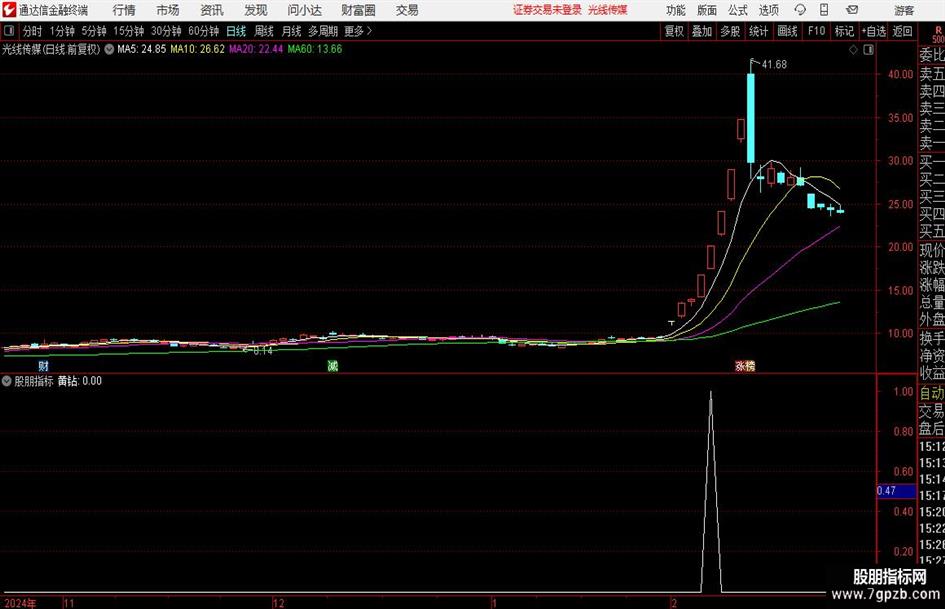This screenshot has height=609, width=945.
Task: Click the 减 marker on the chart
Action: coord(332,366)
